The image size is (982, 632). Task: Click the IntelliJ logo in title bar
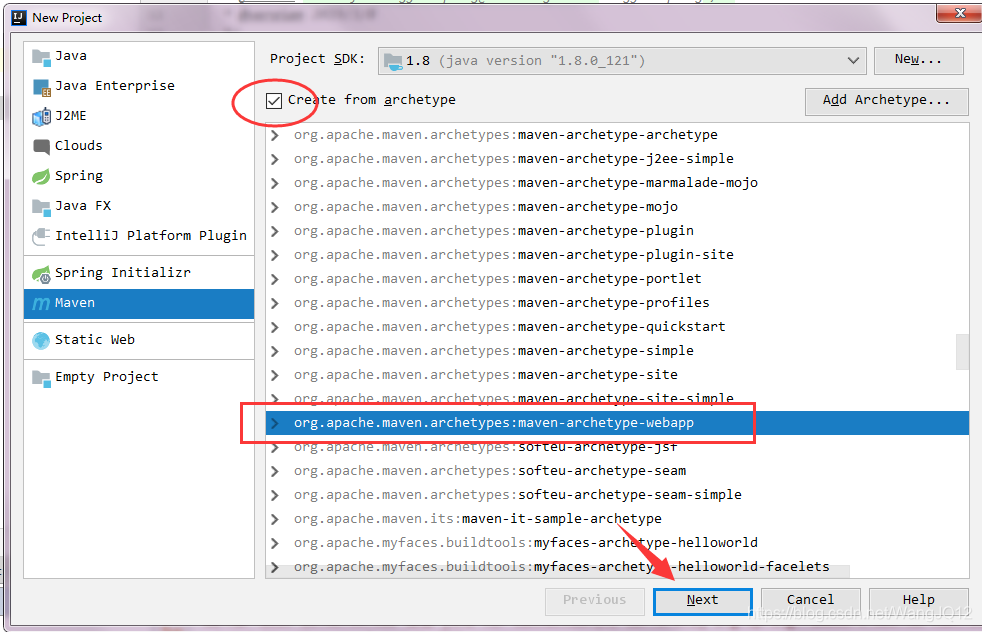click(x=19, y=18)
